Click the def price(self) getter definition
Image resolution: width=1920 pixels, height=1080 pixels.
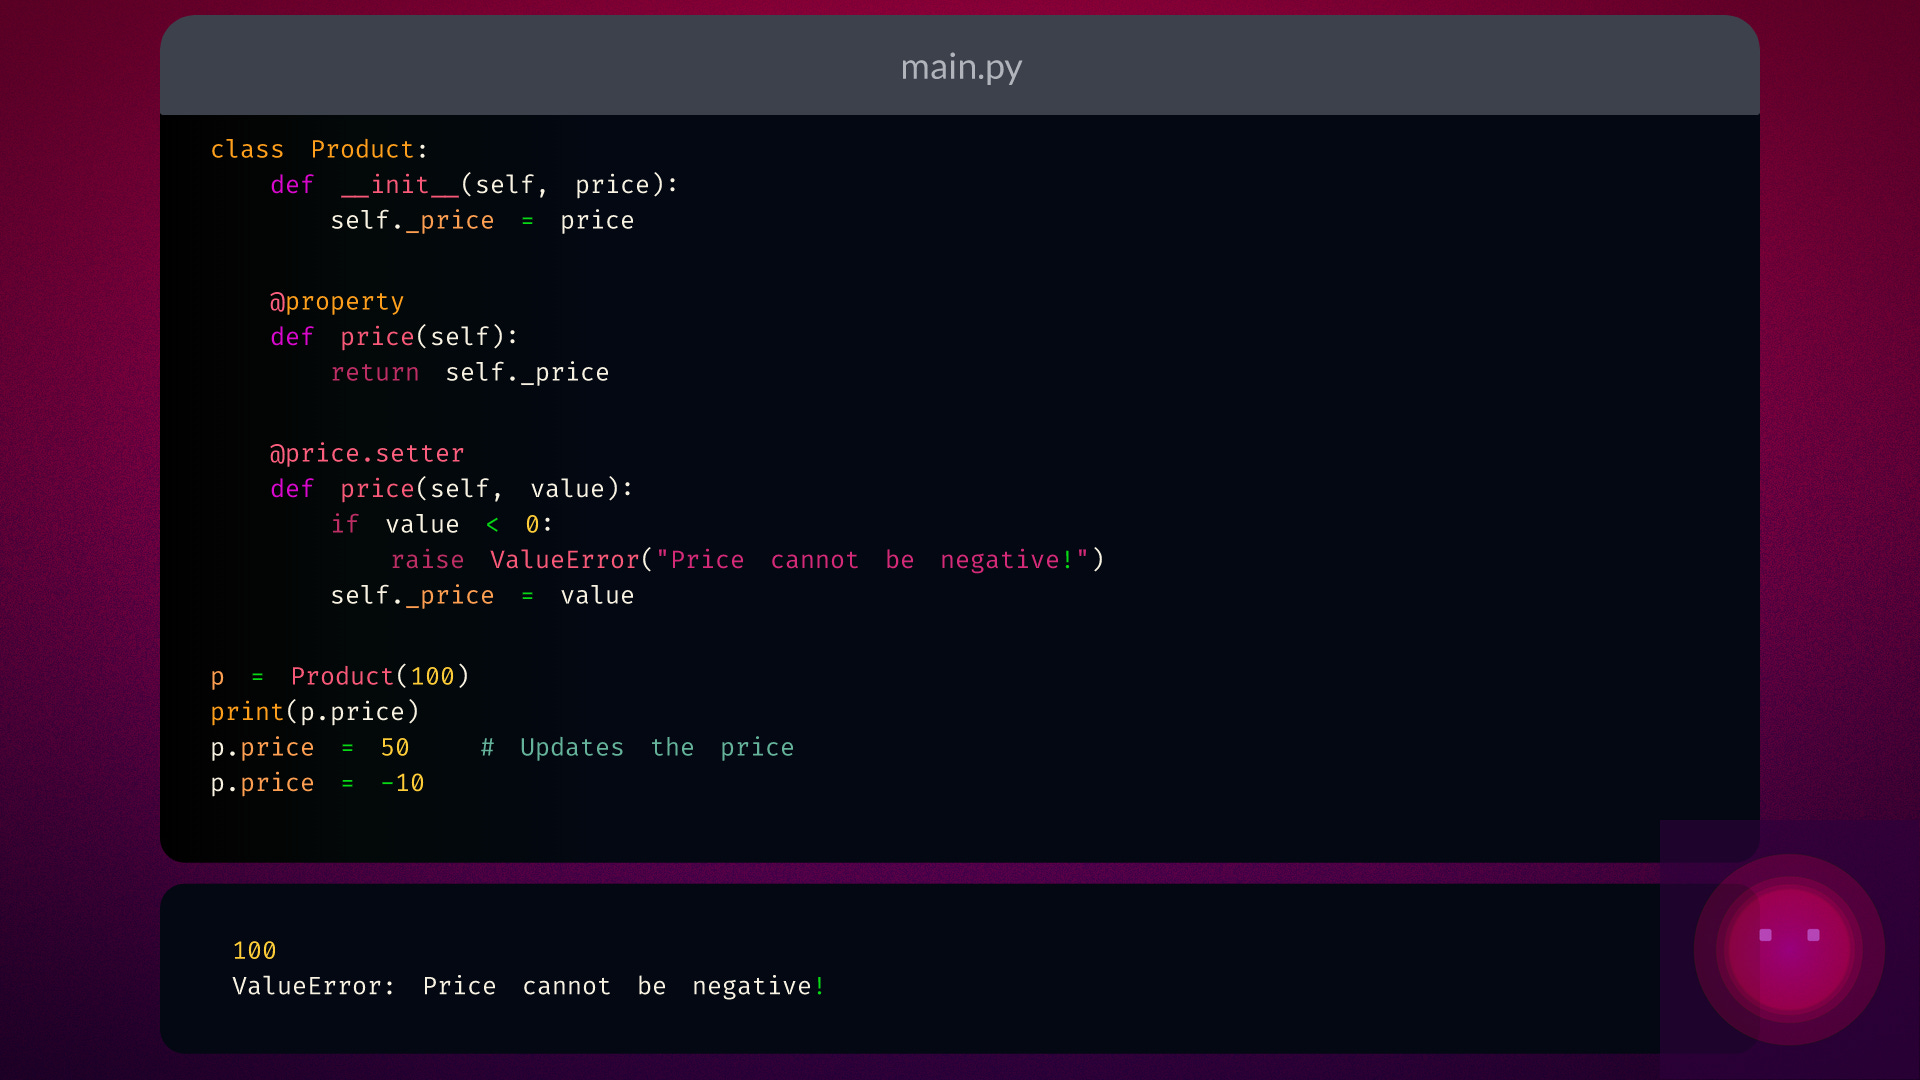point(393,336)
